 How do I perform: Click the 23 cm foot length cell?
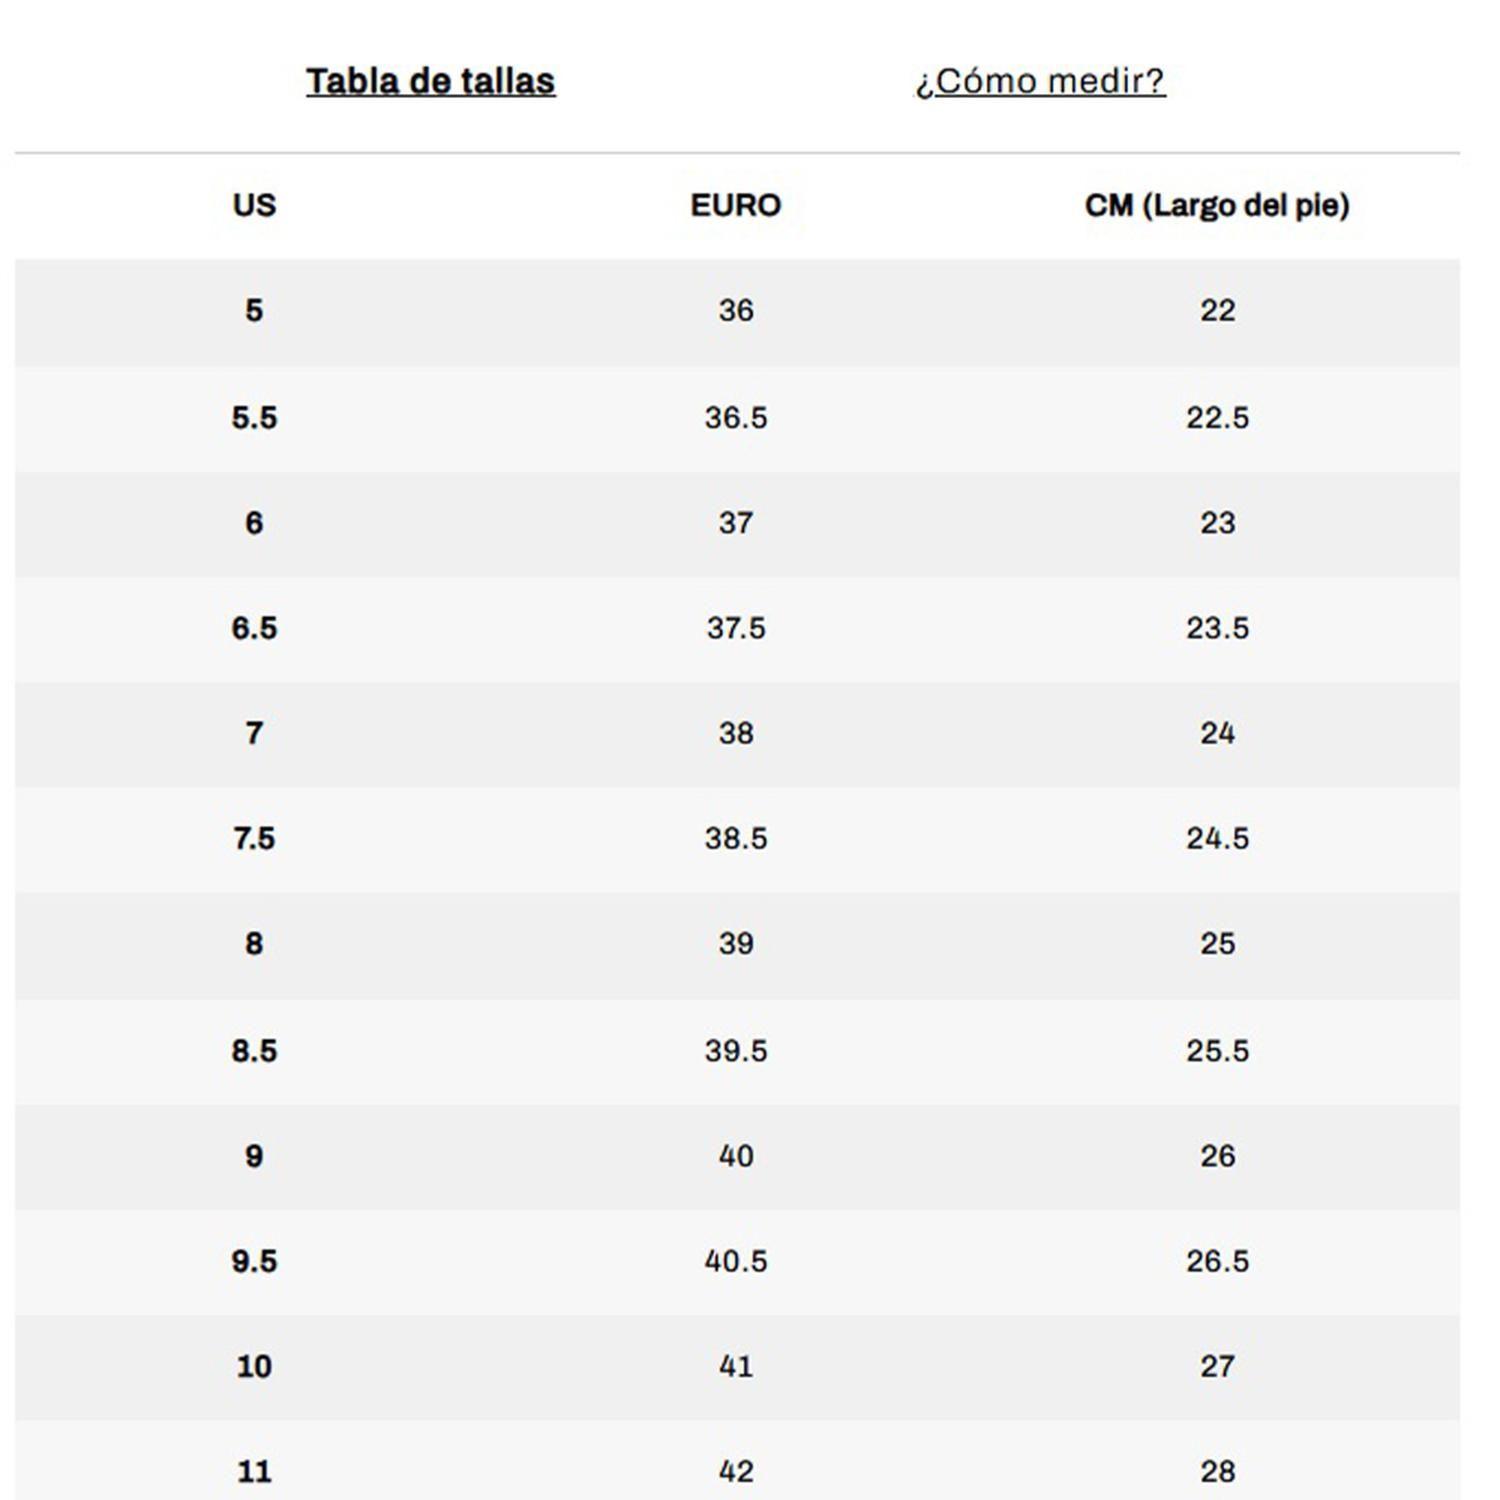tap(1217, 522)
